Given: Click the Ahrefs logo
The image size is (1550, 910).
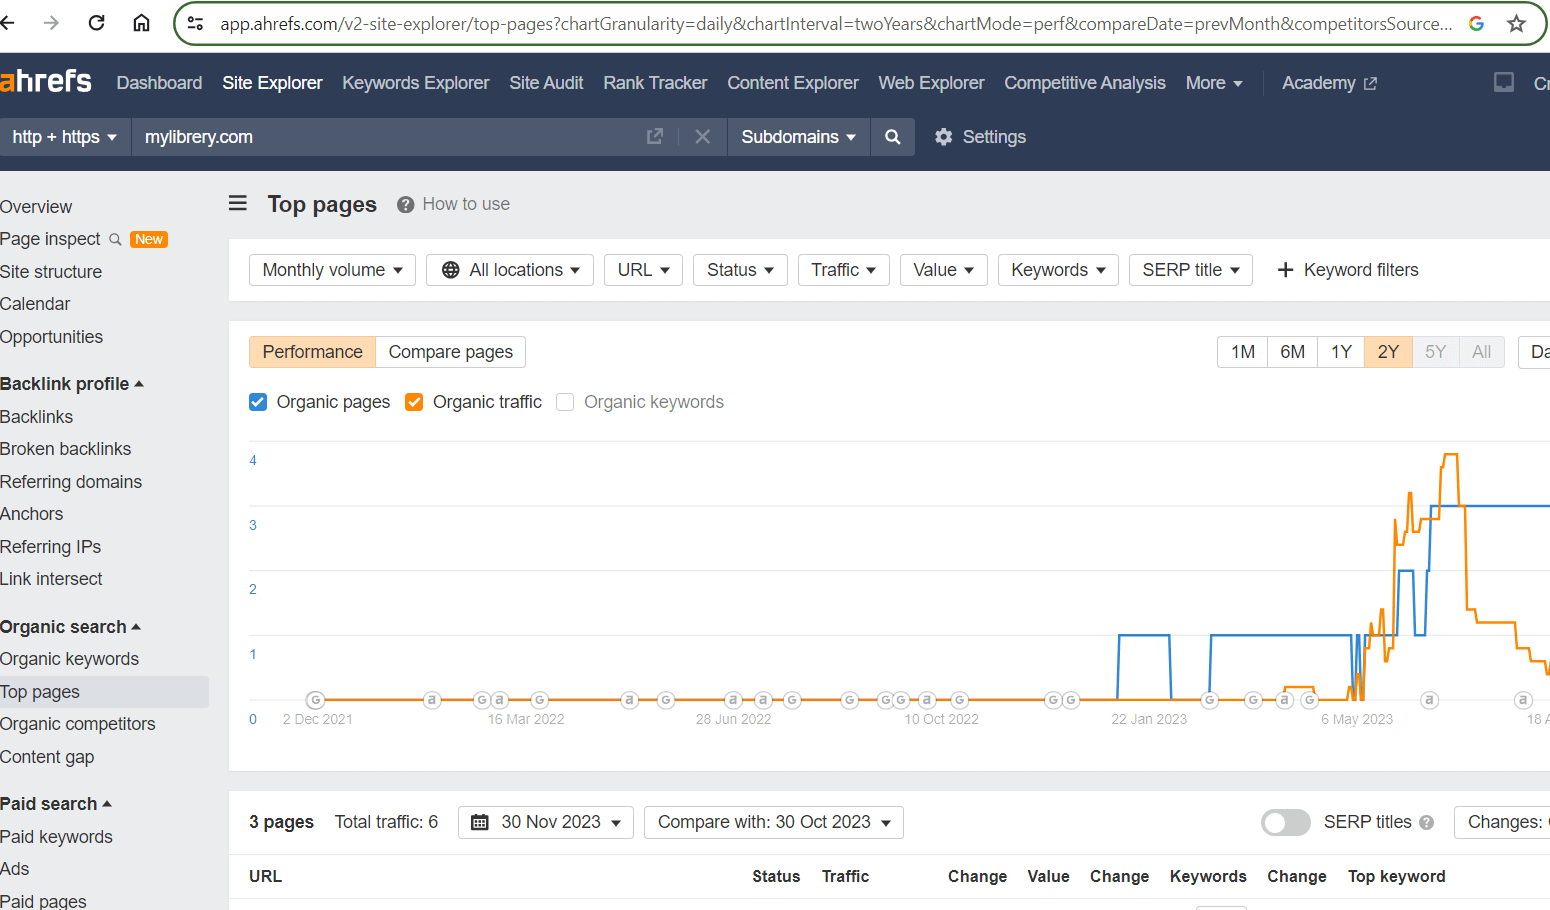Looking at the screenshot, I should point(46,81).
